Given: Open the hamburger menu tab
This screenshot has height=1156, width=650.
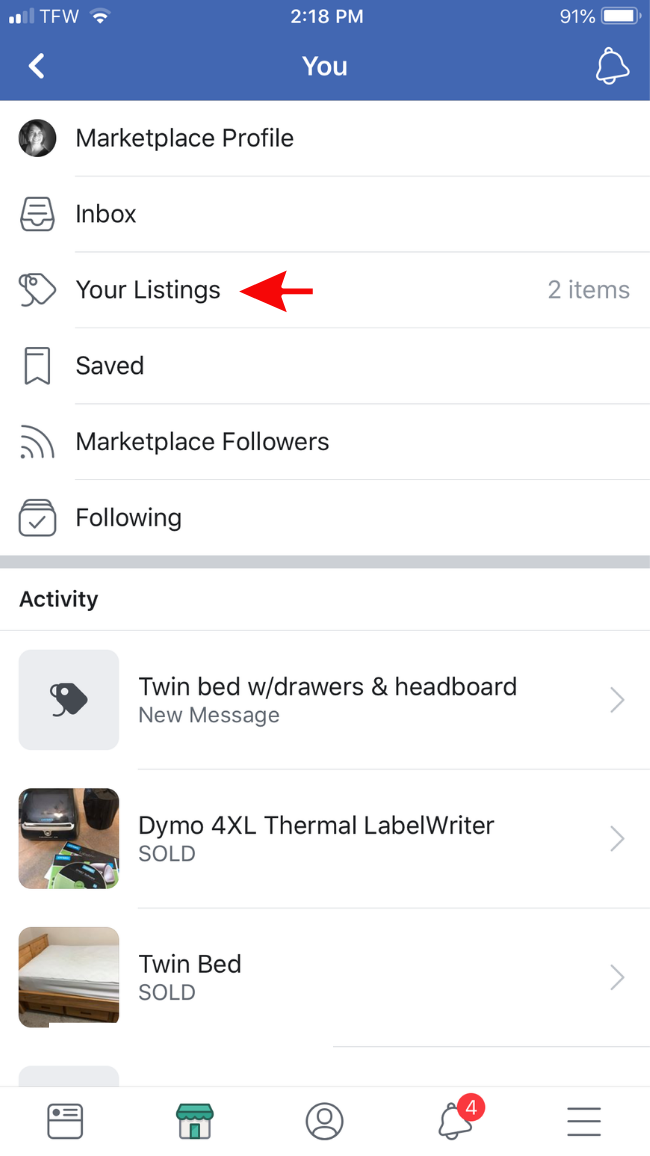Looking at the screenshot, I should click(x=584, y=1121).
